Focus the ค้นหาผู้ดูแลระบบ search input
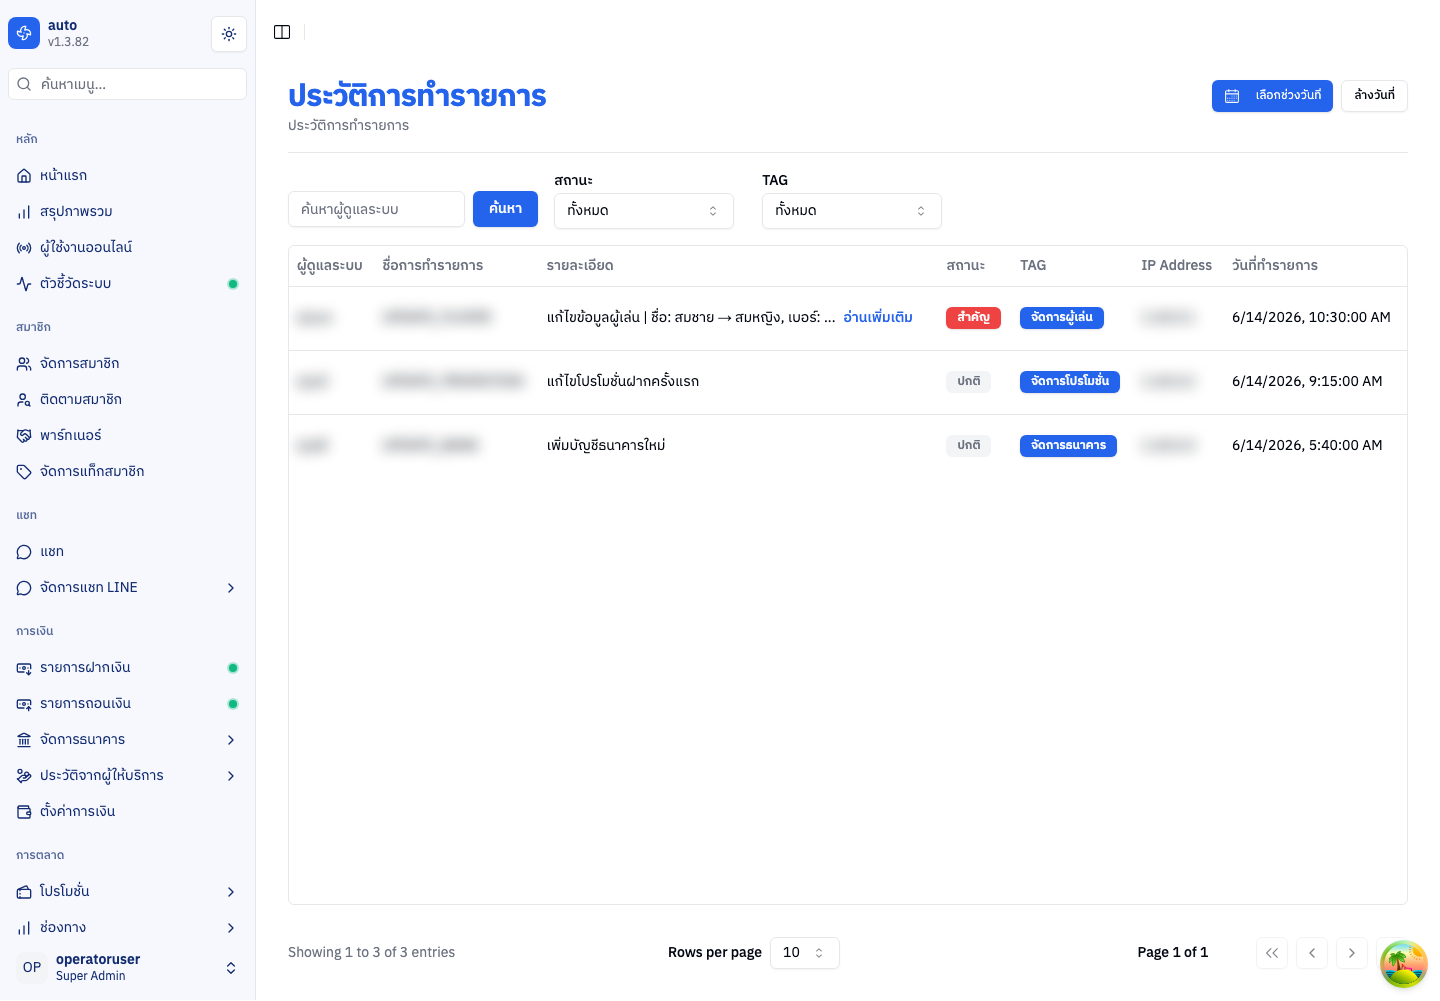1440x1001 pixels. pos(376,209)
